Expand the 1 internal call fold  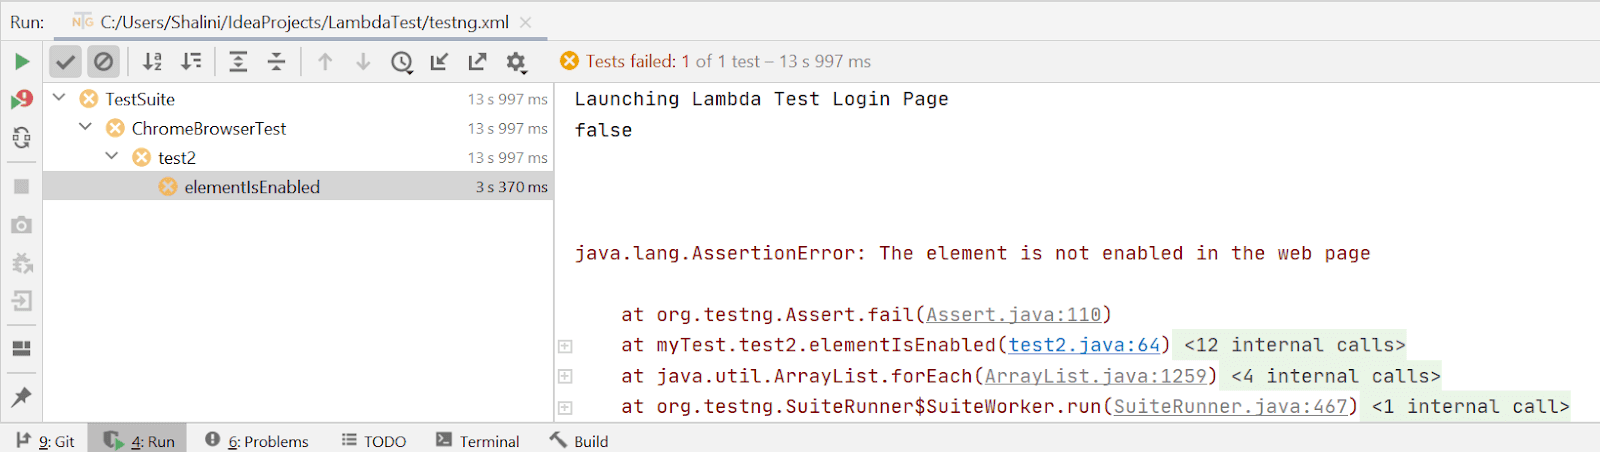[1470, 406]
